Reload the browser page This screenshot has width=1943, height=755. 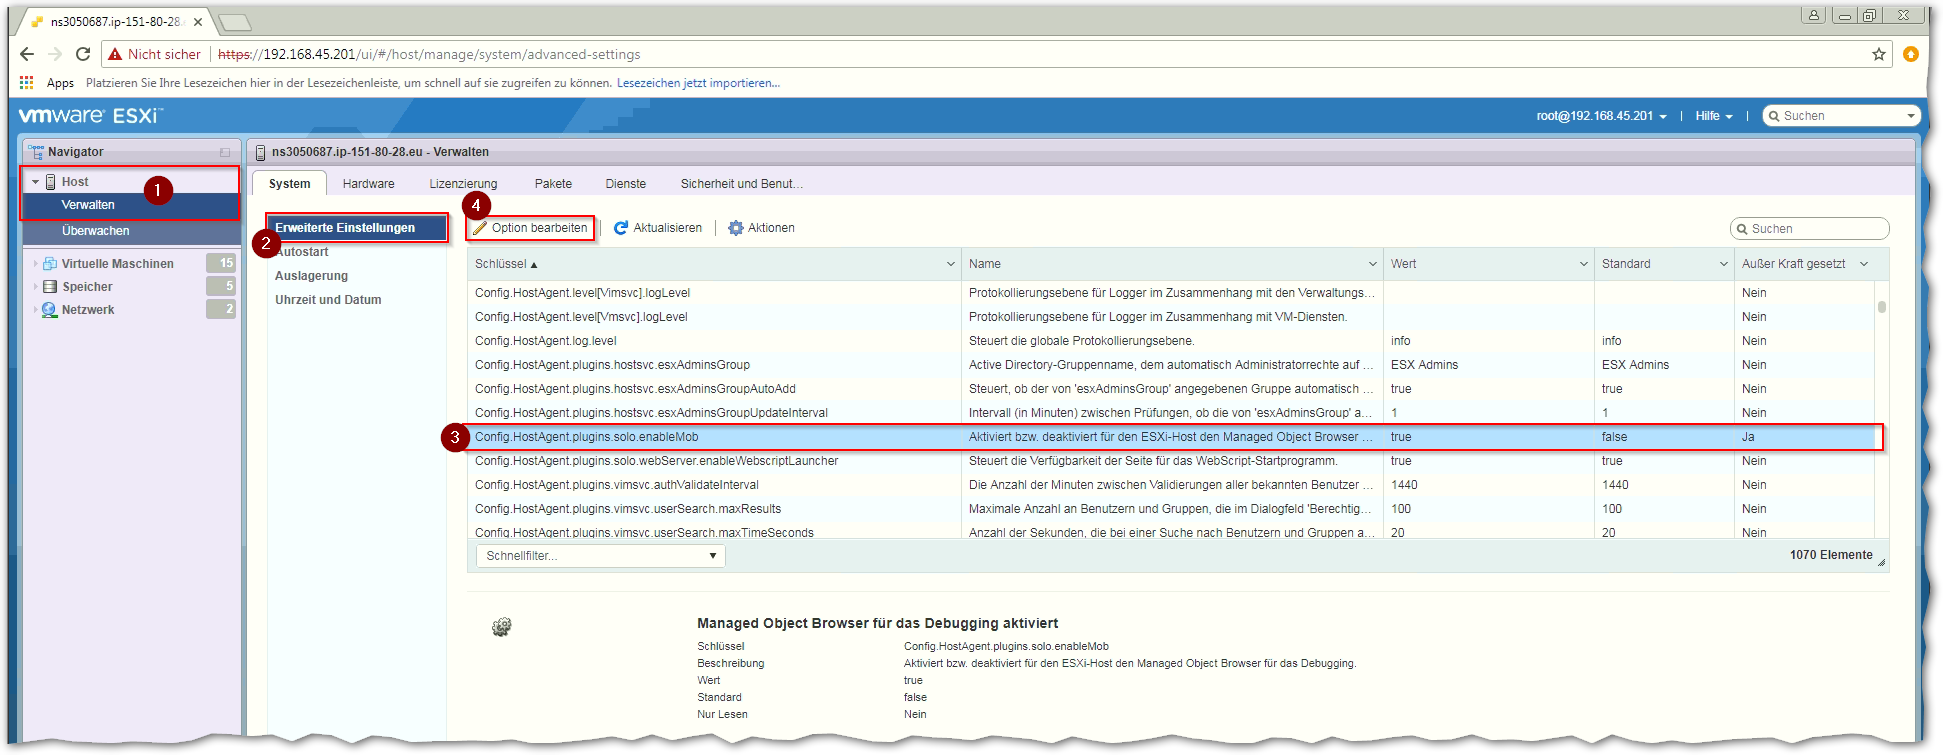pyautogui.click(x=83, y=55)
